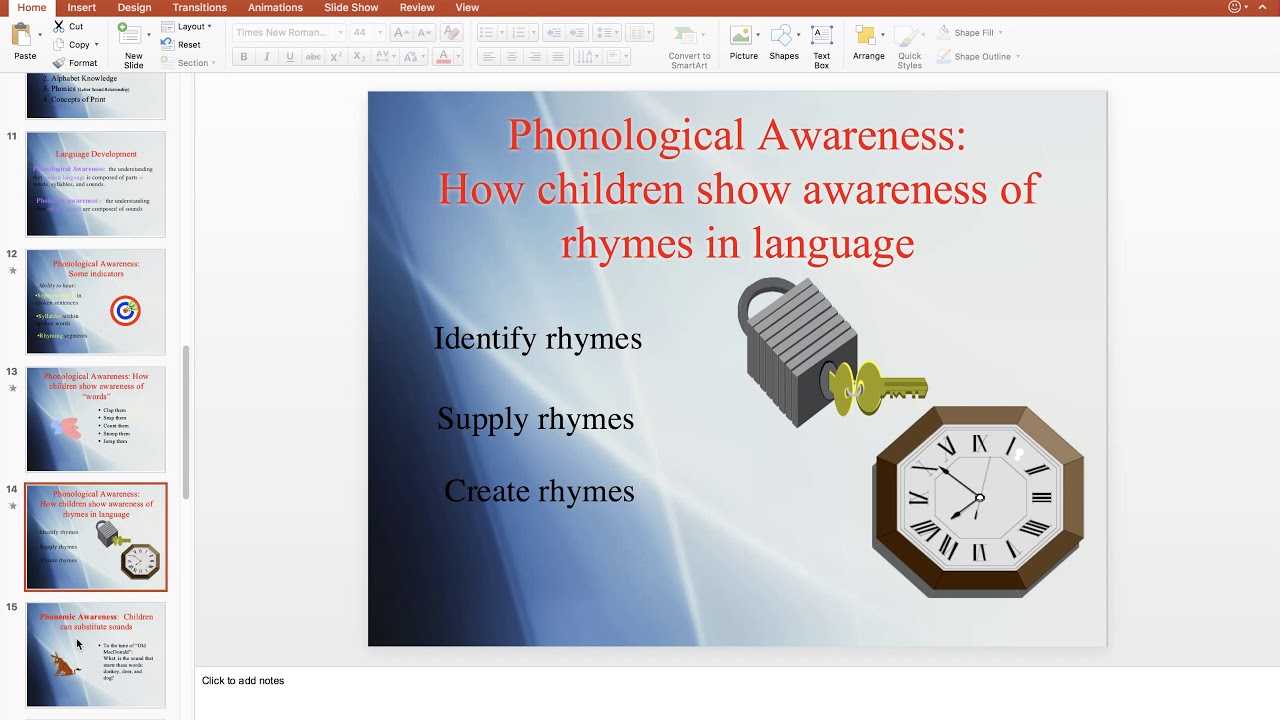1280x720 pixels.
Task: Open the Arrange tool
Action: coord(866,36)
